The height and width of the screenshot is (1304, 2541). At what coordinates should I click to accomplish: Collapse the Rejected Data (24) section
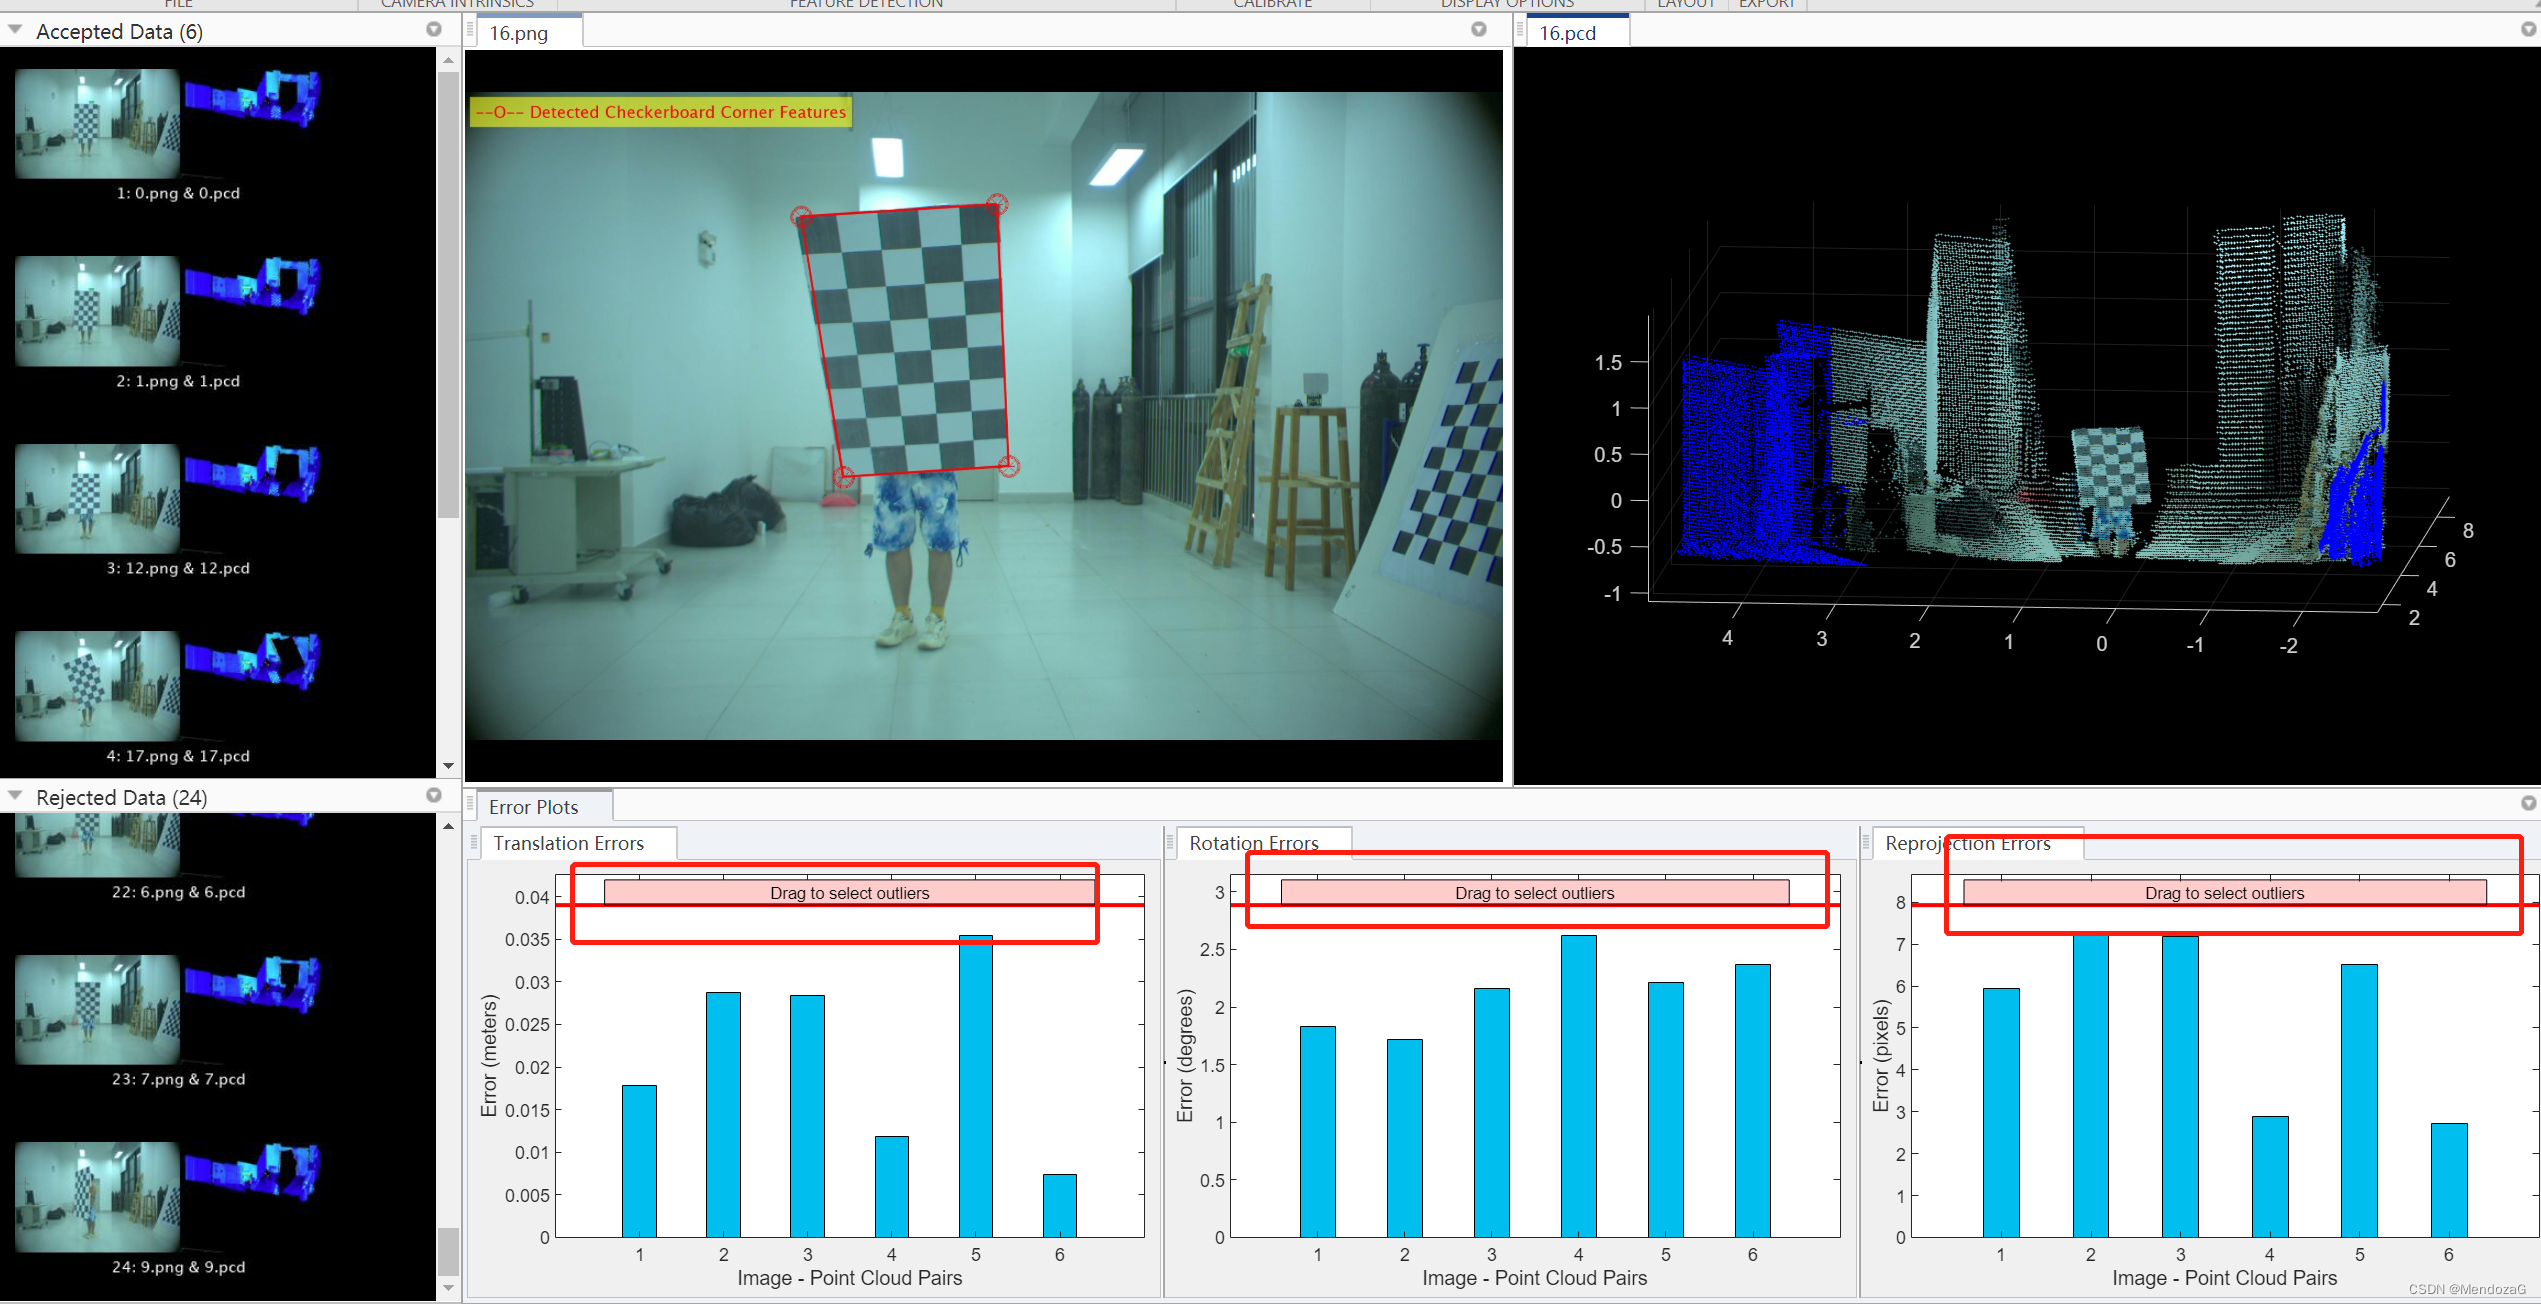(15, 796)
